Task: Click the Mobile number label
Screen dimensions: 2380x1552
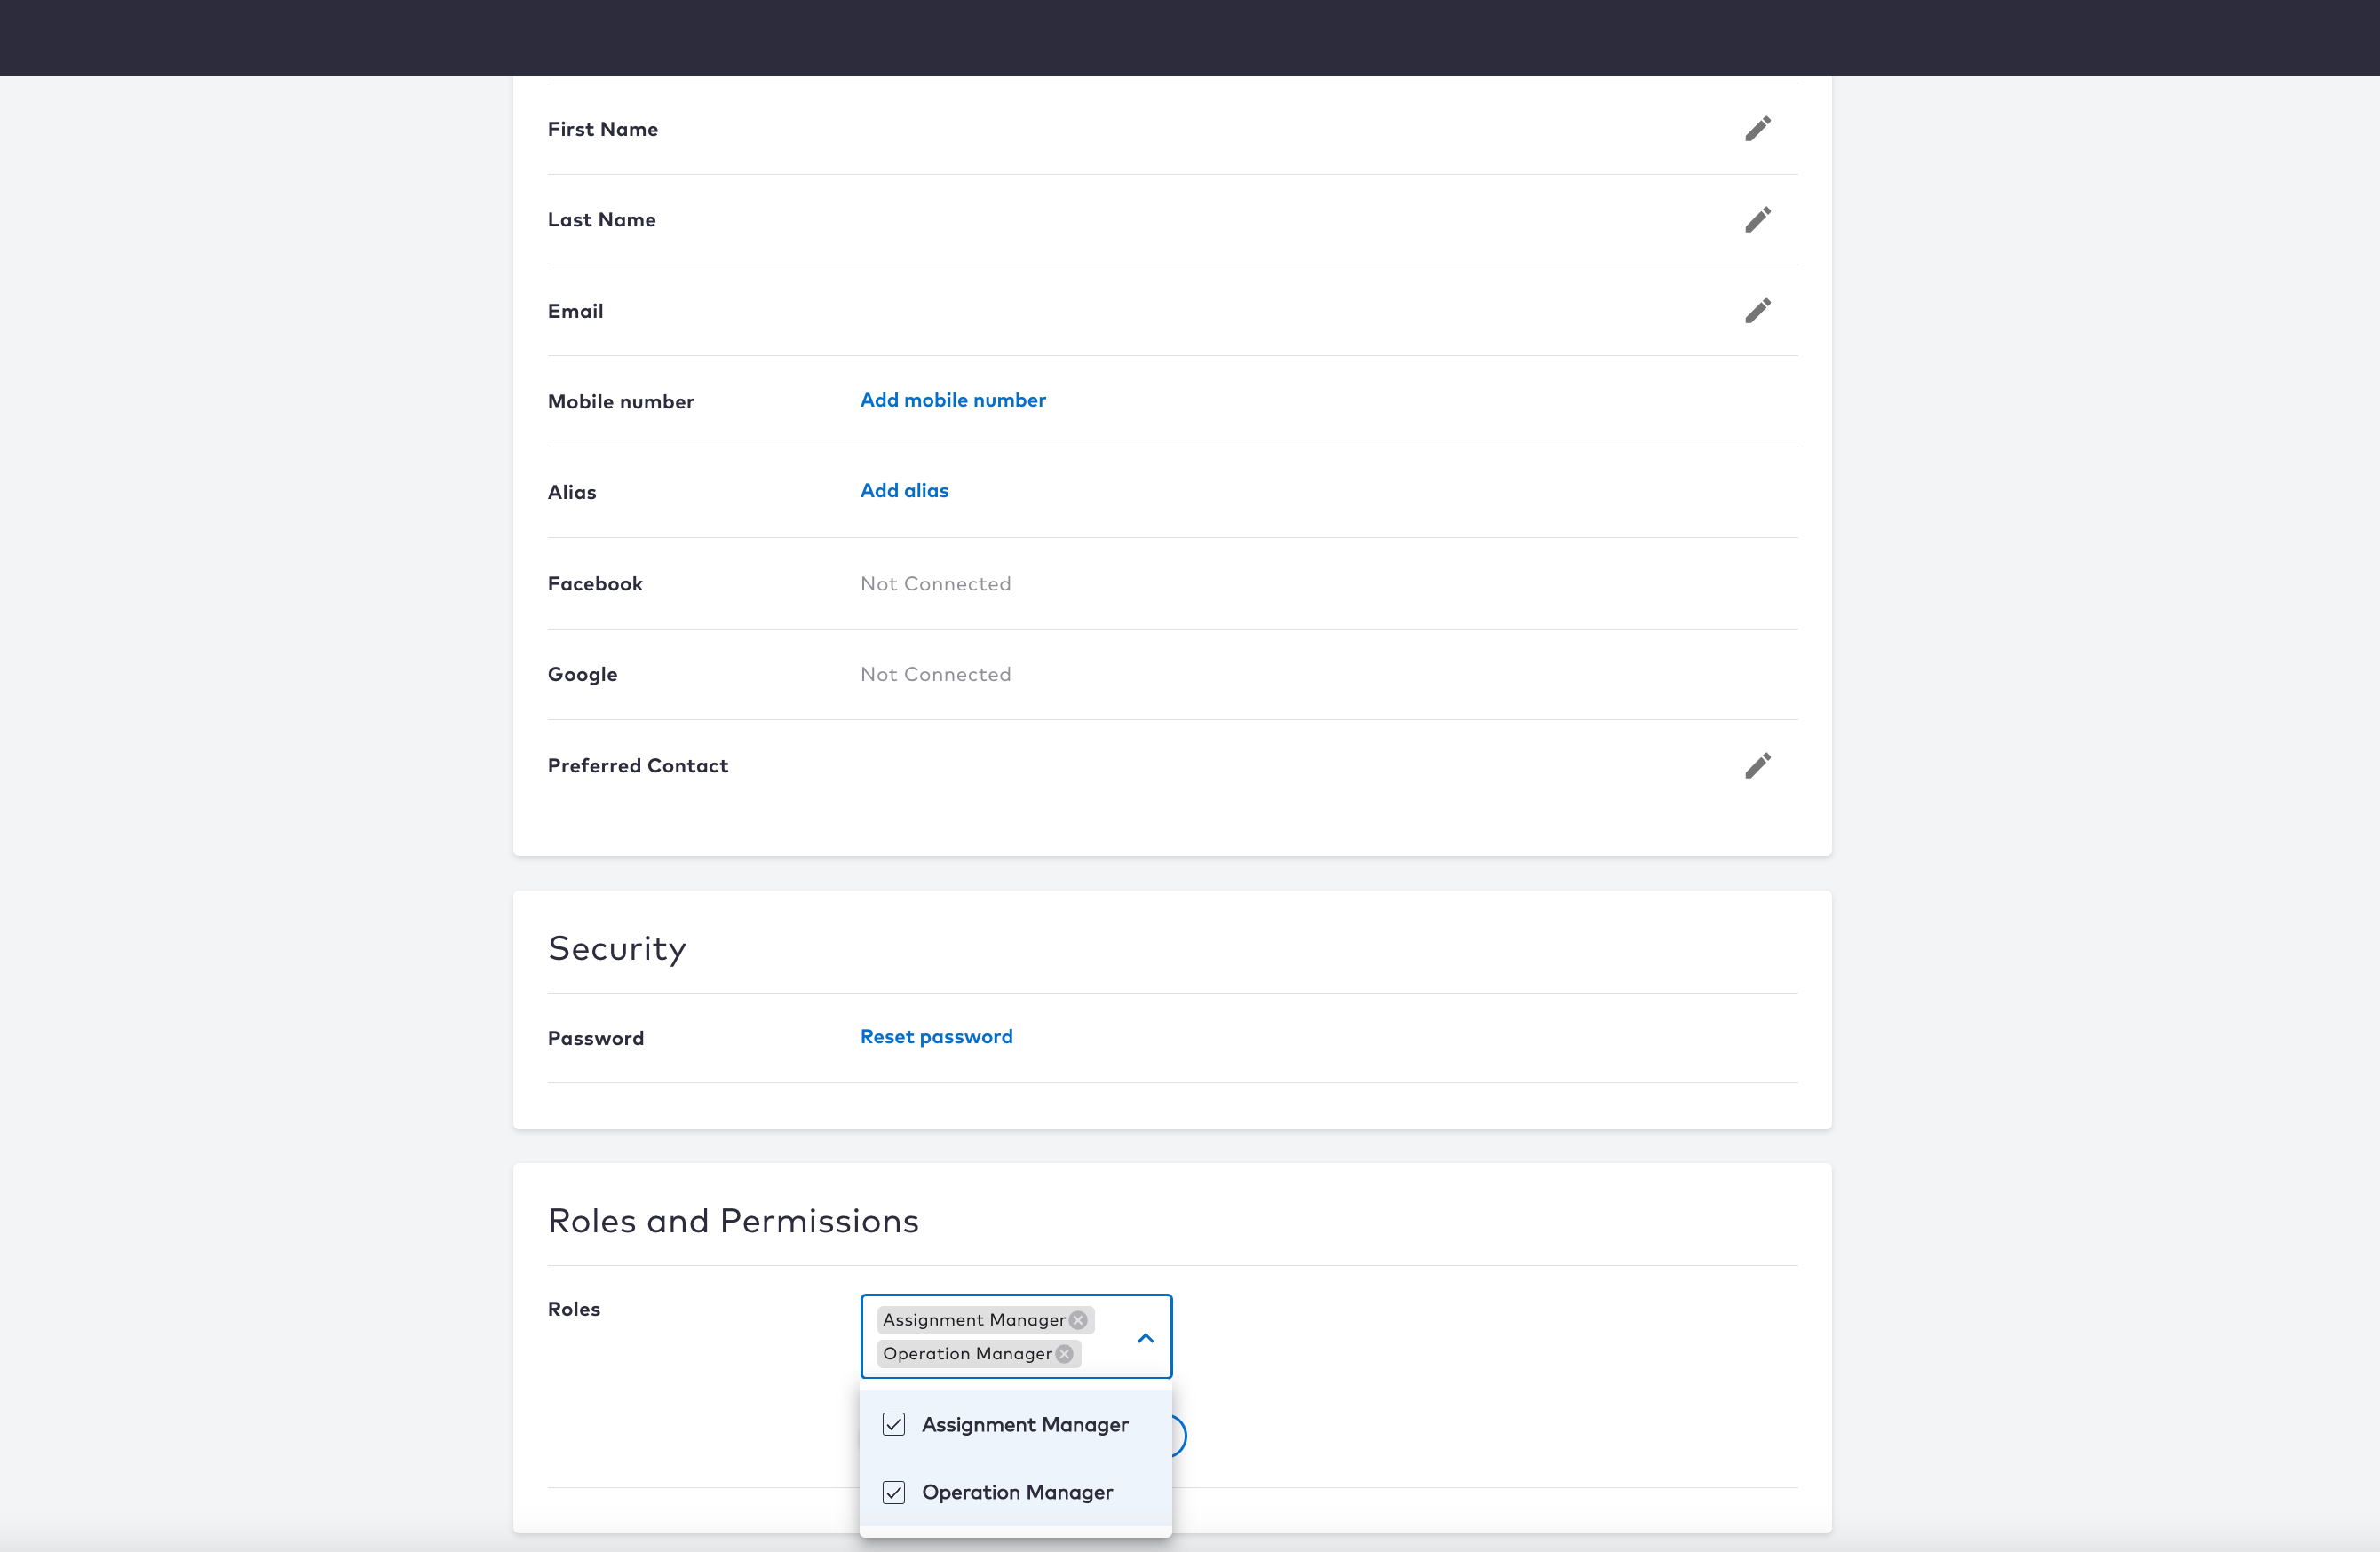Action: 621,402
